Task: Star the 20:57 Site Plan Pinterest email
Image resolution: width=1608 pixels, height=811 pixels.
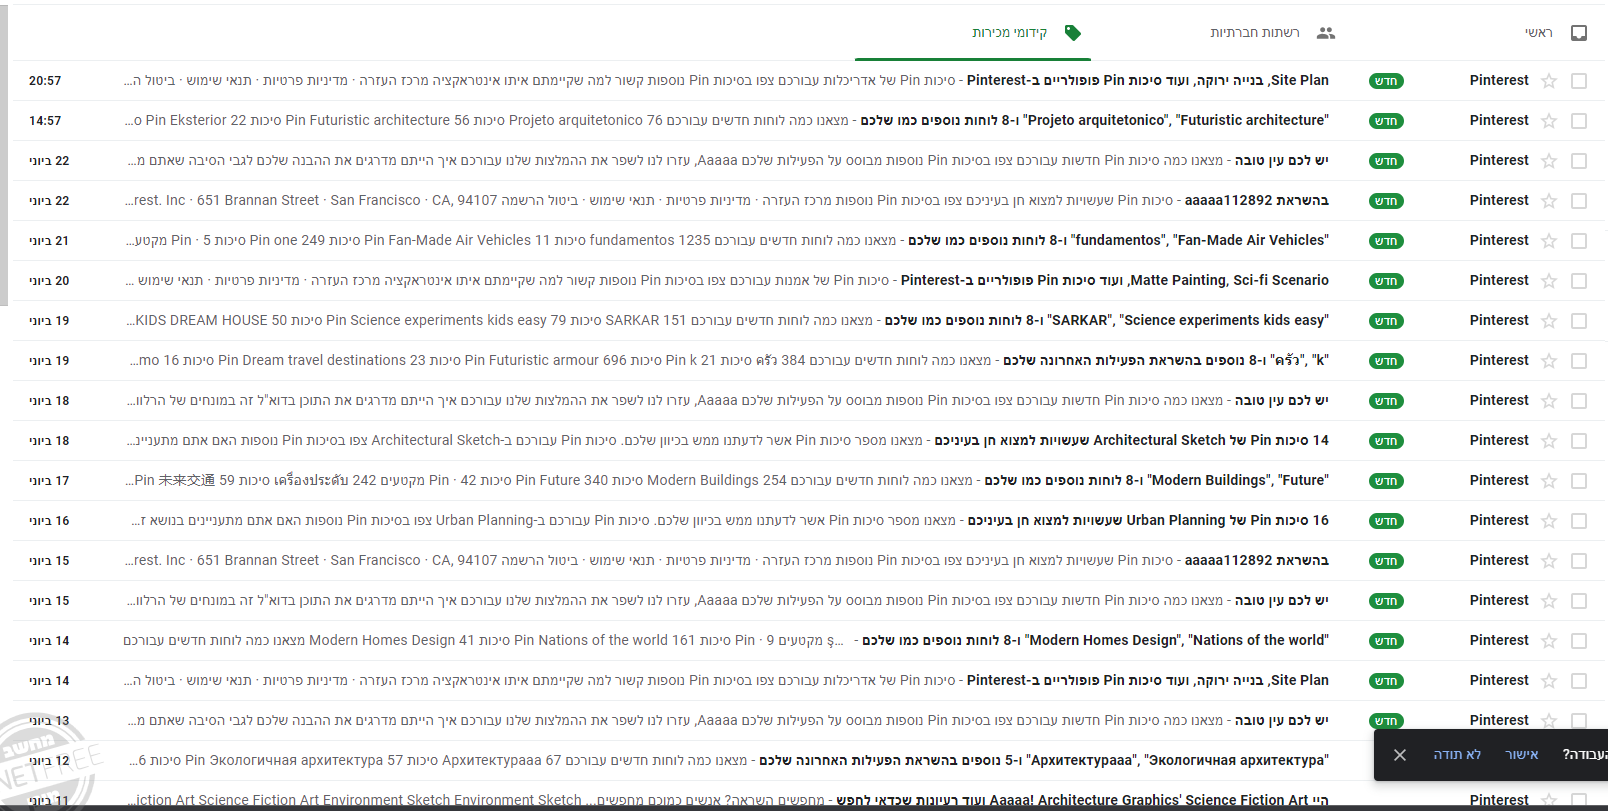Action: [x=1549, y=81]
